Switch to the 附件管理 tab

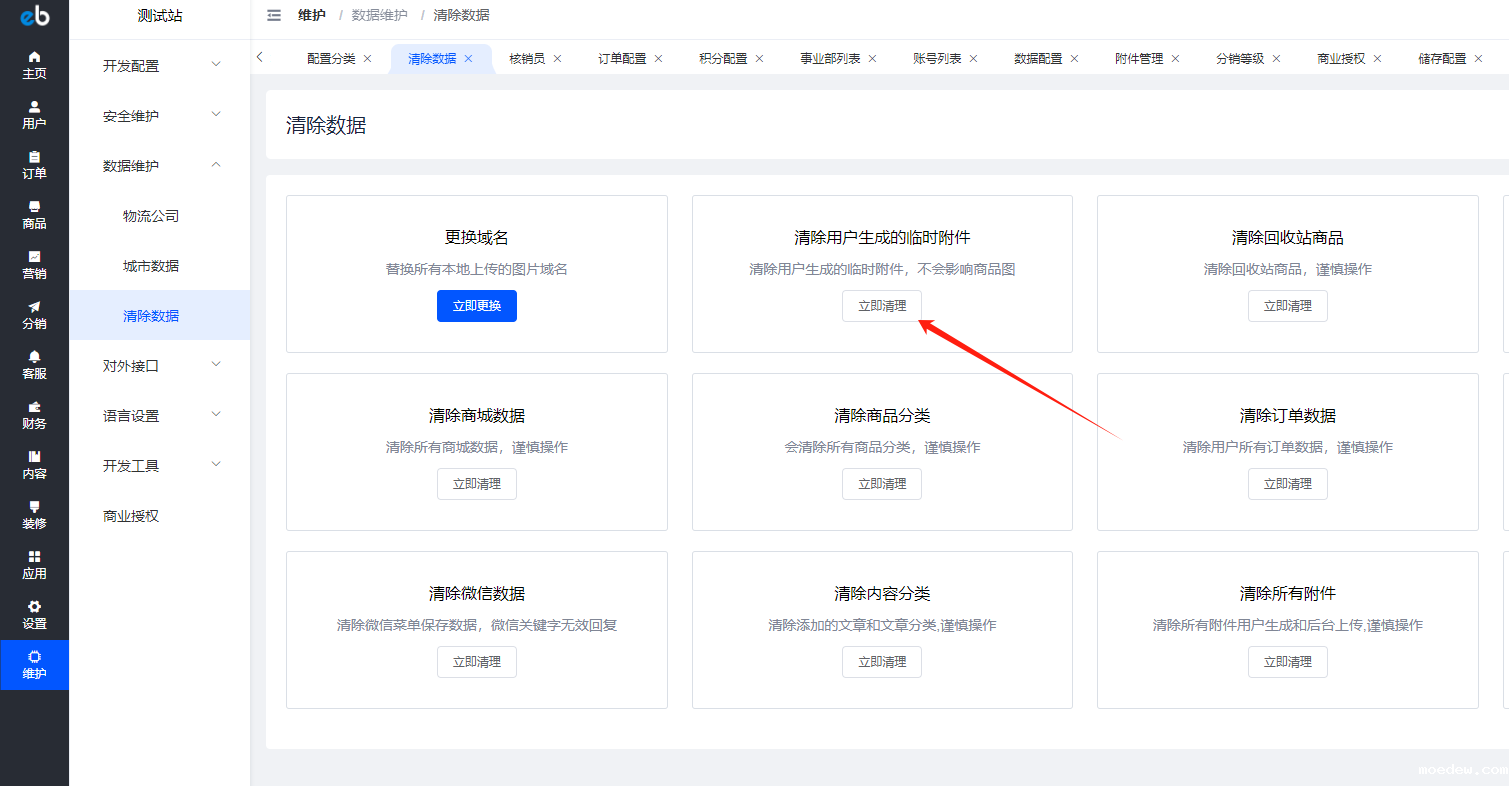[x=1139, y=59]
